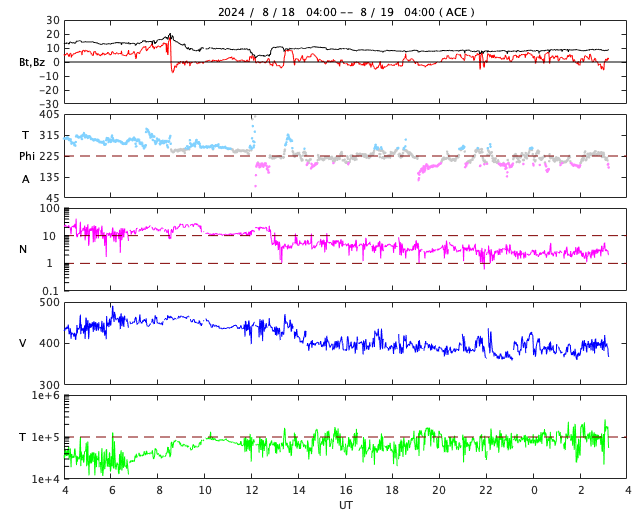Viewport: 640px width, 512px height.
Task: Click the 0 tick on the UT axis
Action: tap(534, 490)
